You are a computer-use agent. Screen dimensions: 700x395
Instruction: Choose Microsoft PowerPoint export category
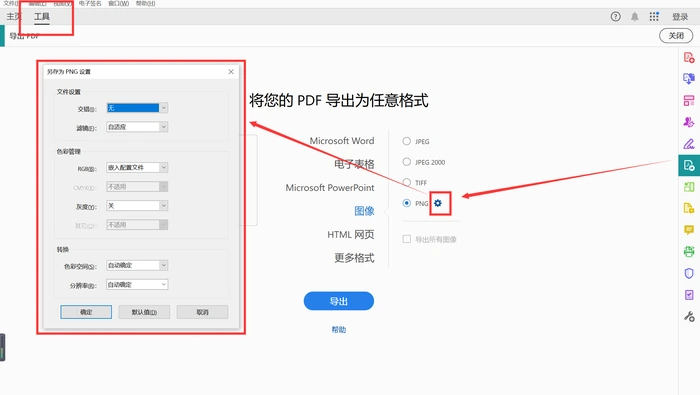[x=330, y=187]
